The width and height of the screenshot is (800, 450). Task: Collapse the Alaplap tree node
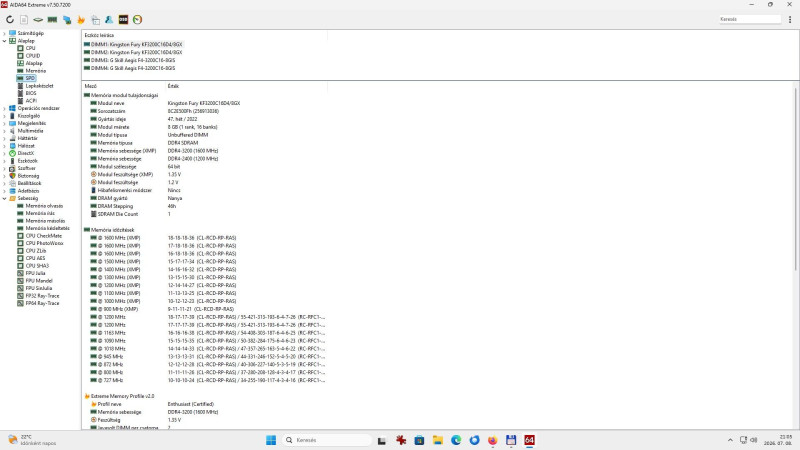[x=5, y=41]
